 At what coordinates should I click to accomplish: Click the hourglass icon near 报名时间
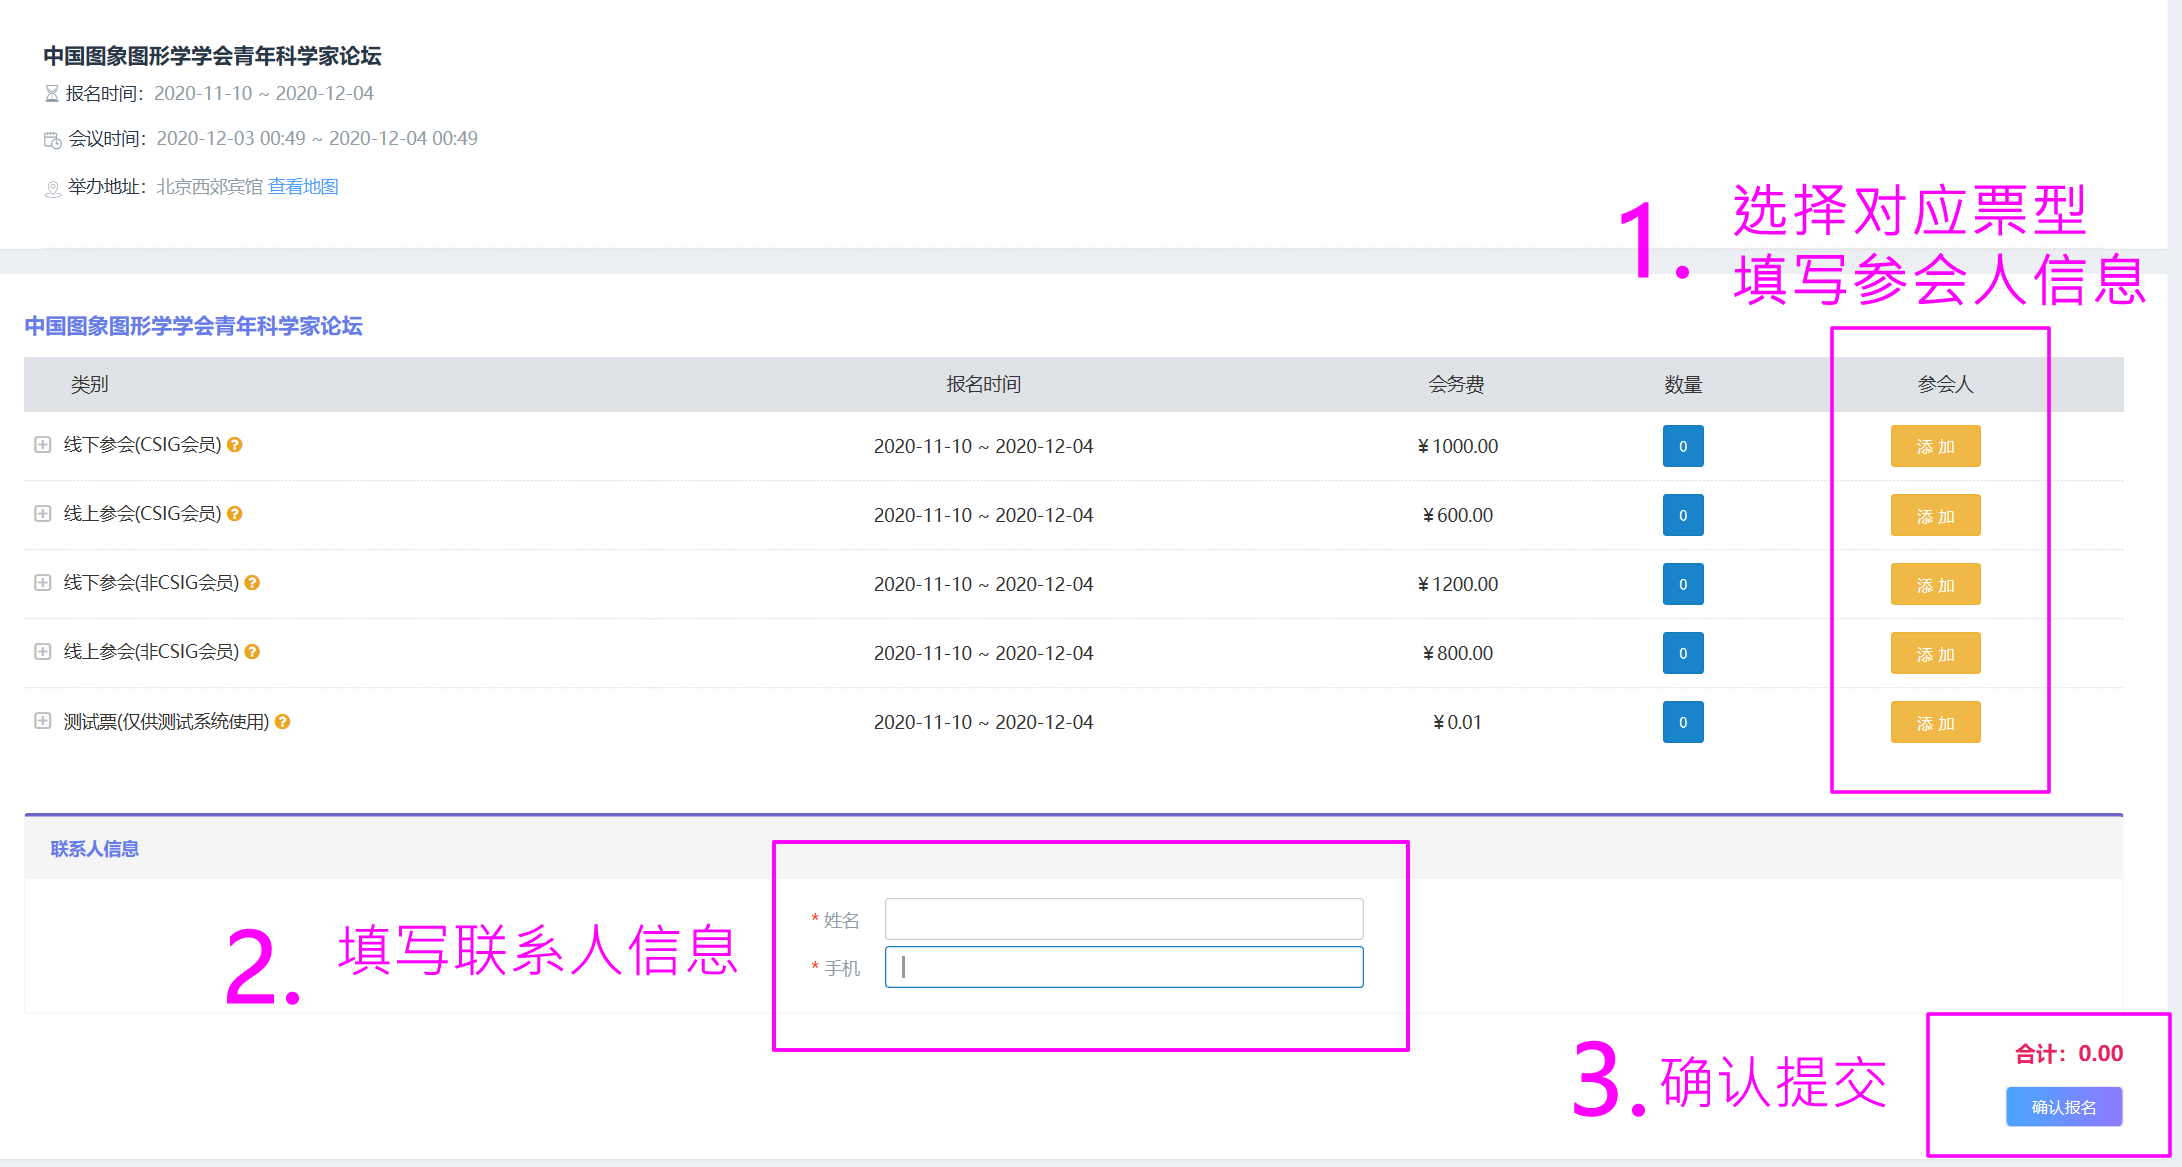[x=52, y=94]
